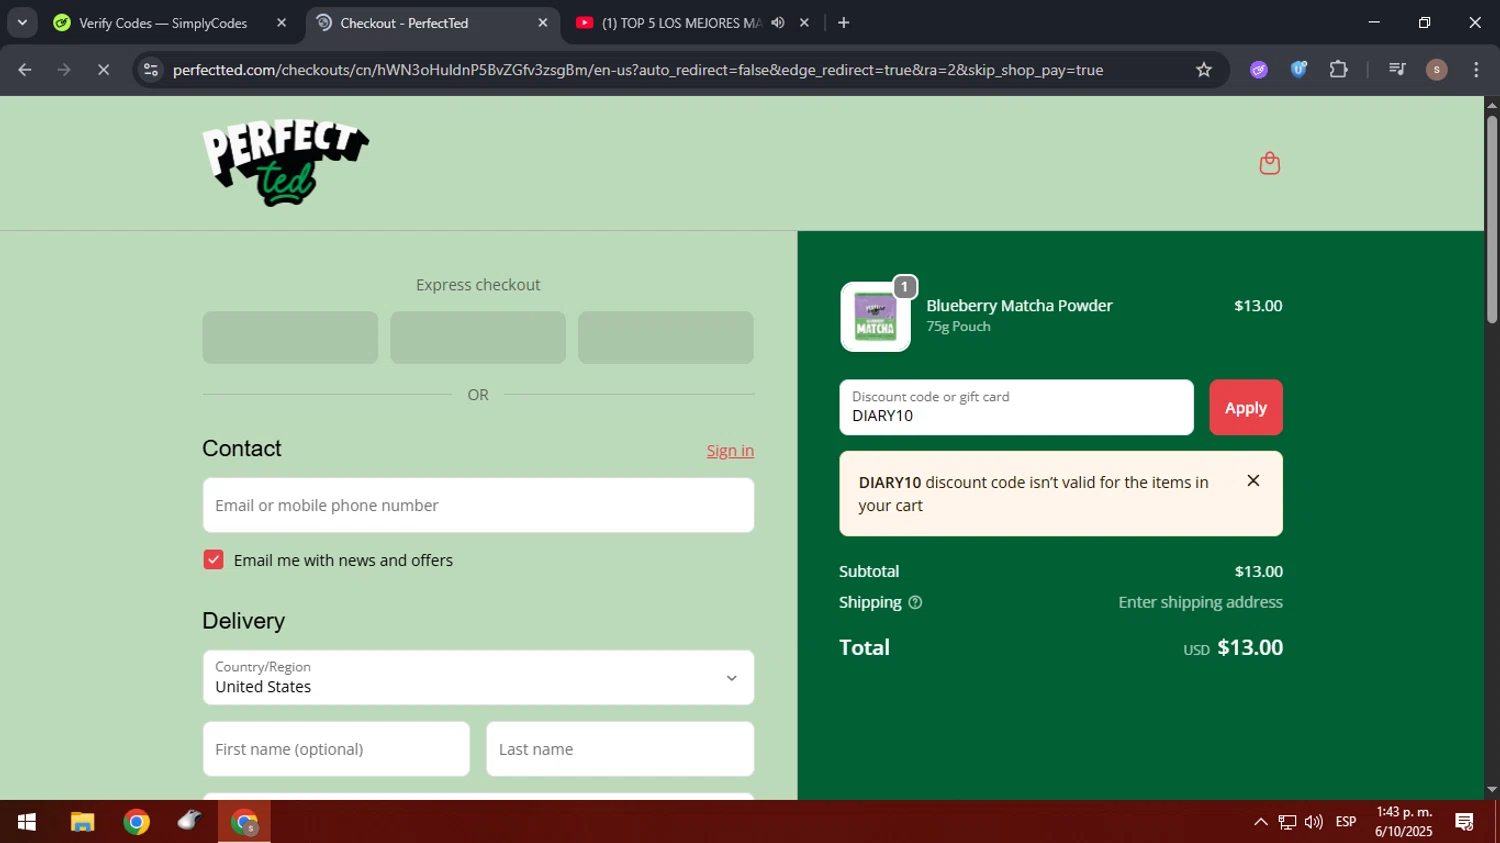Viewport: 1500px width, 843px height.
Task: Click the shipping help question mark icon
Action: coord(915,602)
